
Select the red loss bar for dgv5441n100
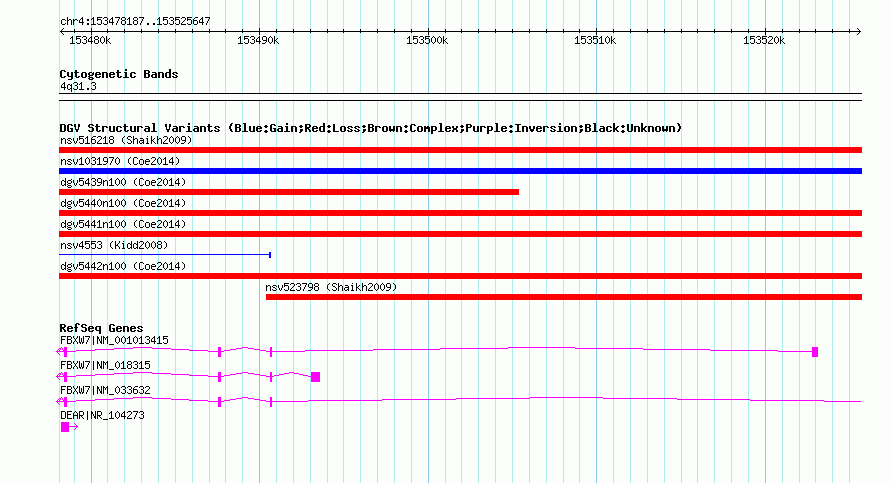click(x=460, y=234)
